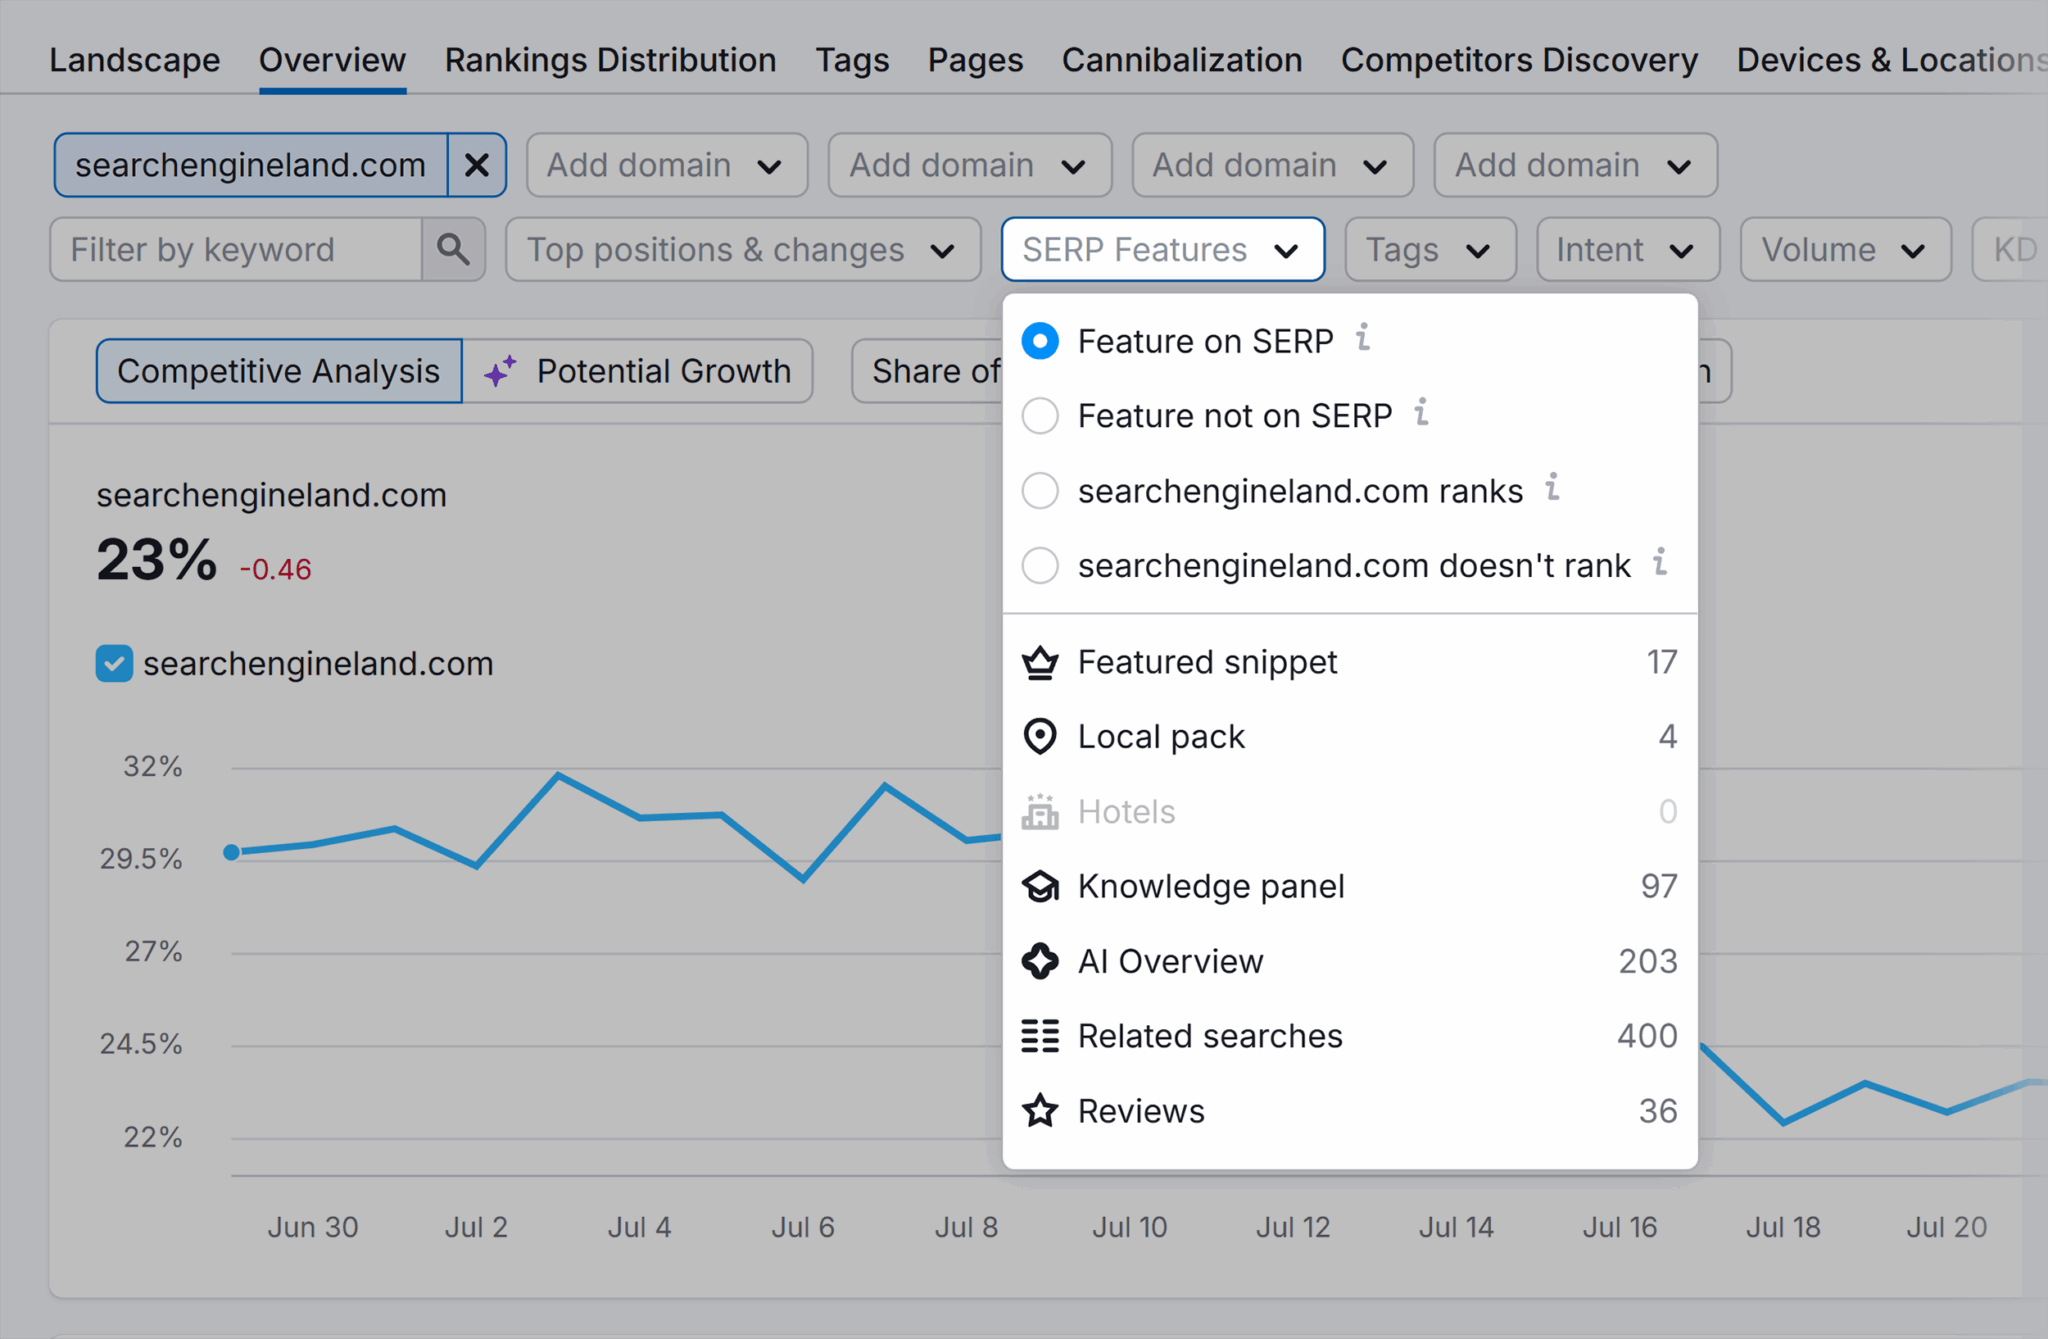
Task: Switch to the Rankings Distribution tab
Action: [610, 60]
